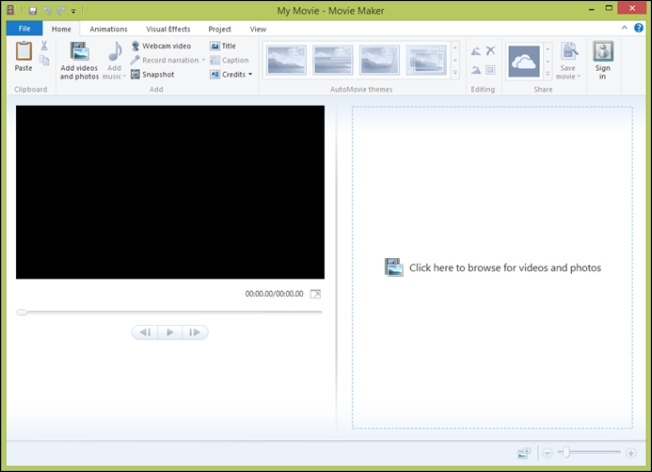
Task: Click here to browse for videos and photos
Action: tap(492, 267)
